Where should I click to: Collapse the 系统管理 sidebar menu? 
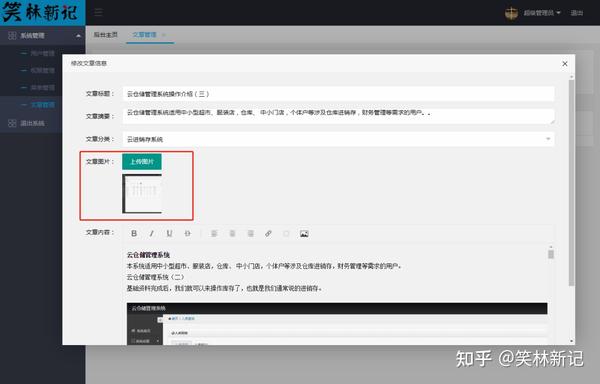[x=42, y=36]
